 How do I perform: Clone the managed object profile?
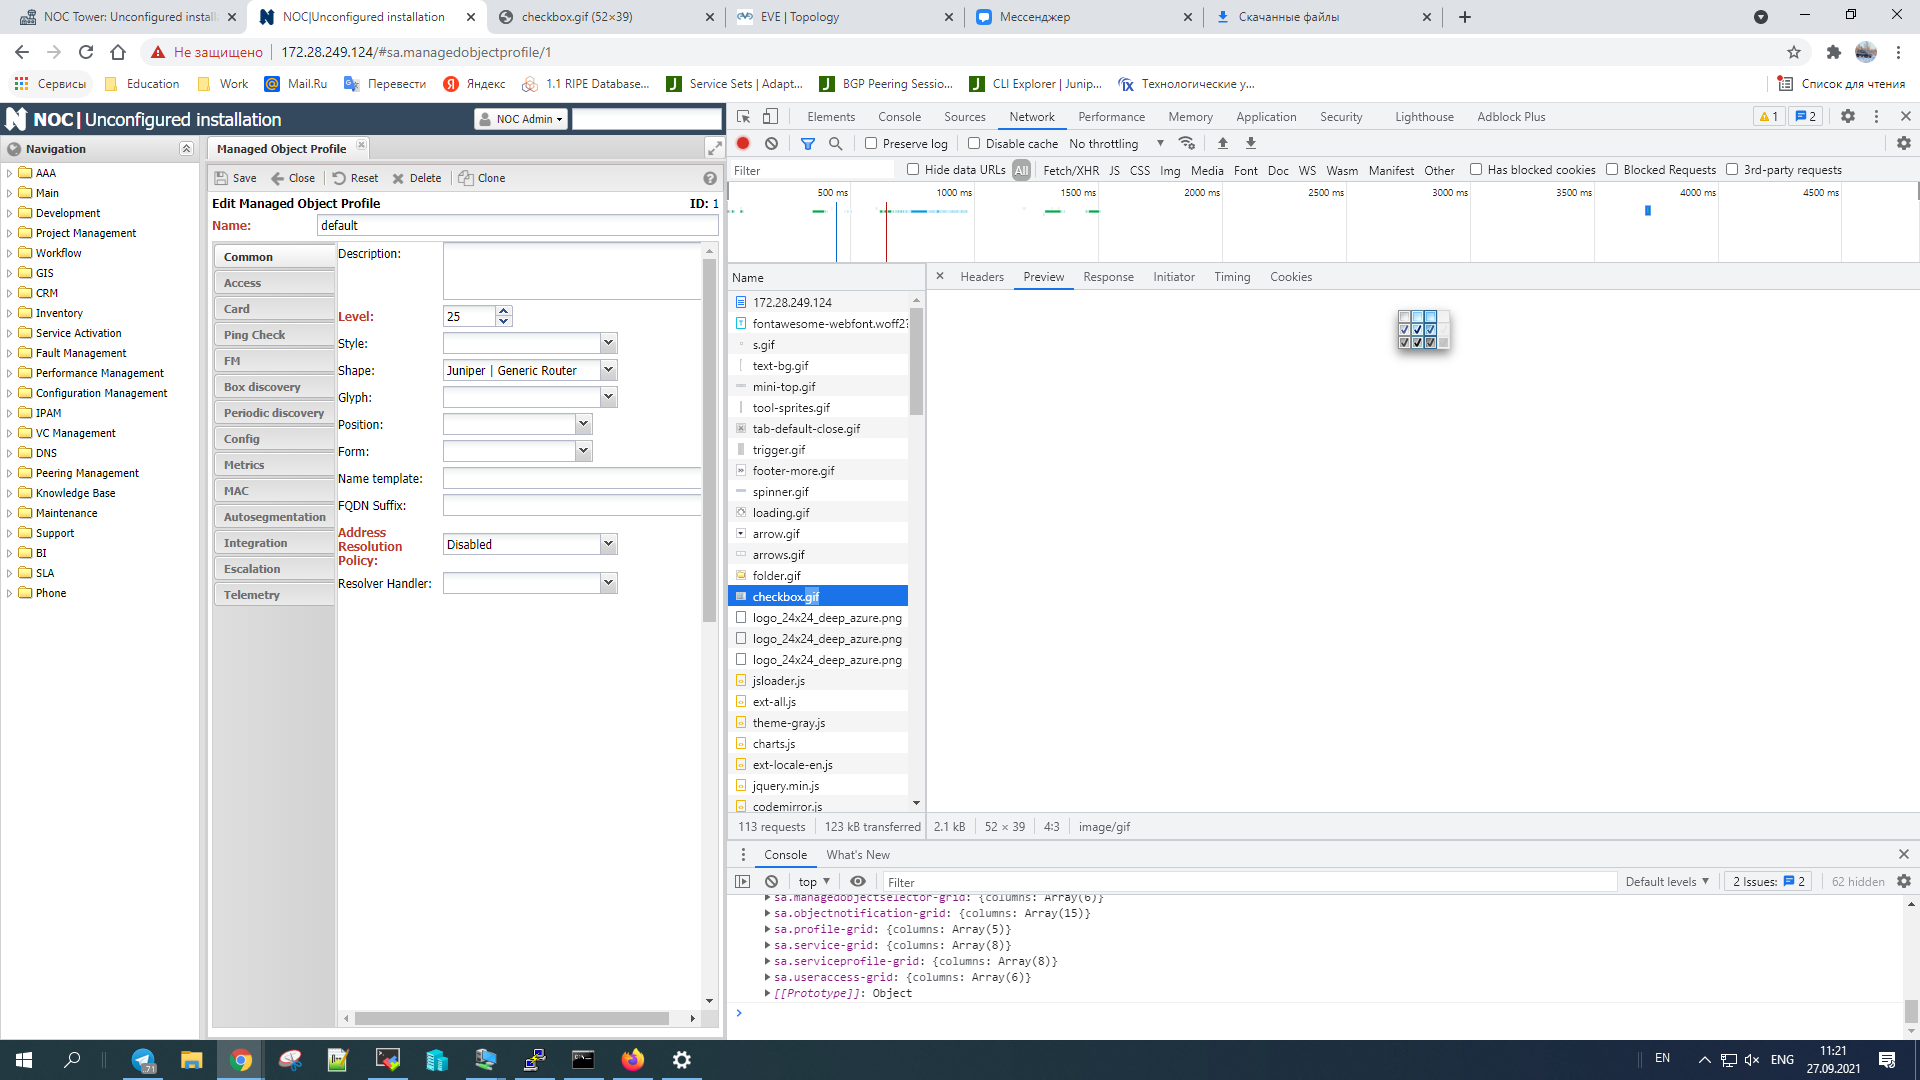[481, 178]
